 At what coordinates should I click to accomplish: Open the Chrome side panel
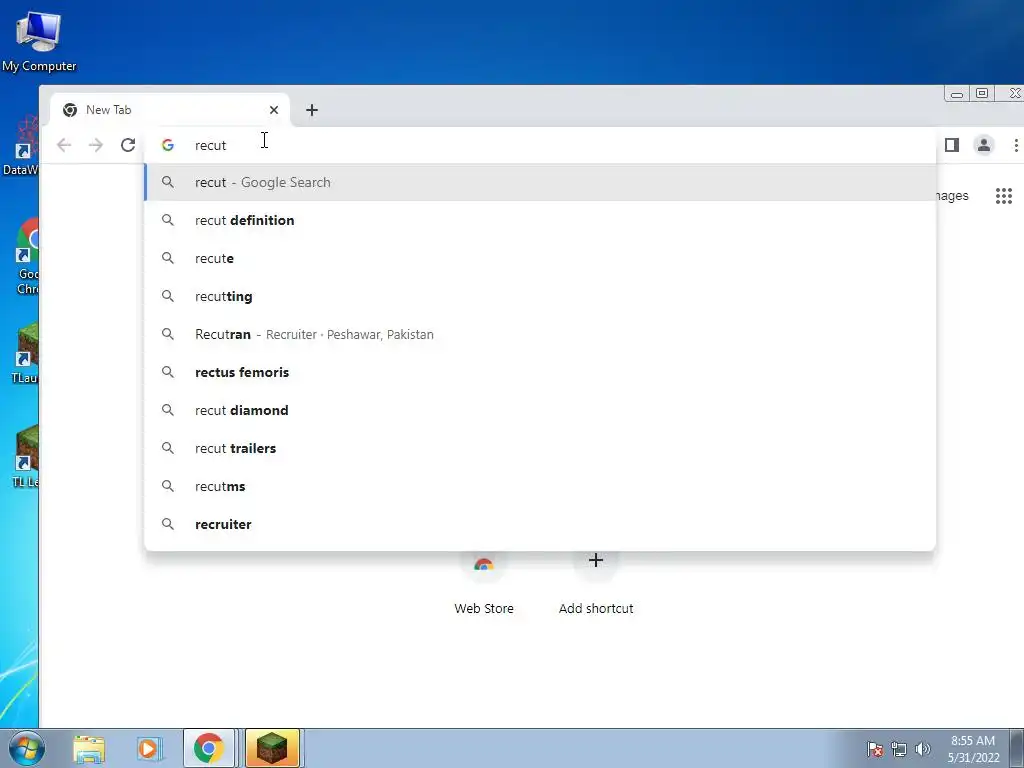tap(952, 145)
